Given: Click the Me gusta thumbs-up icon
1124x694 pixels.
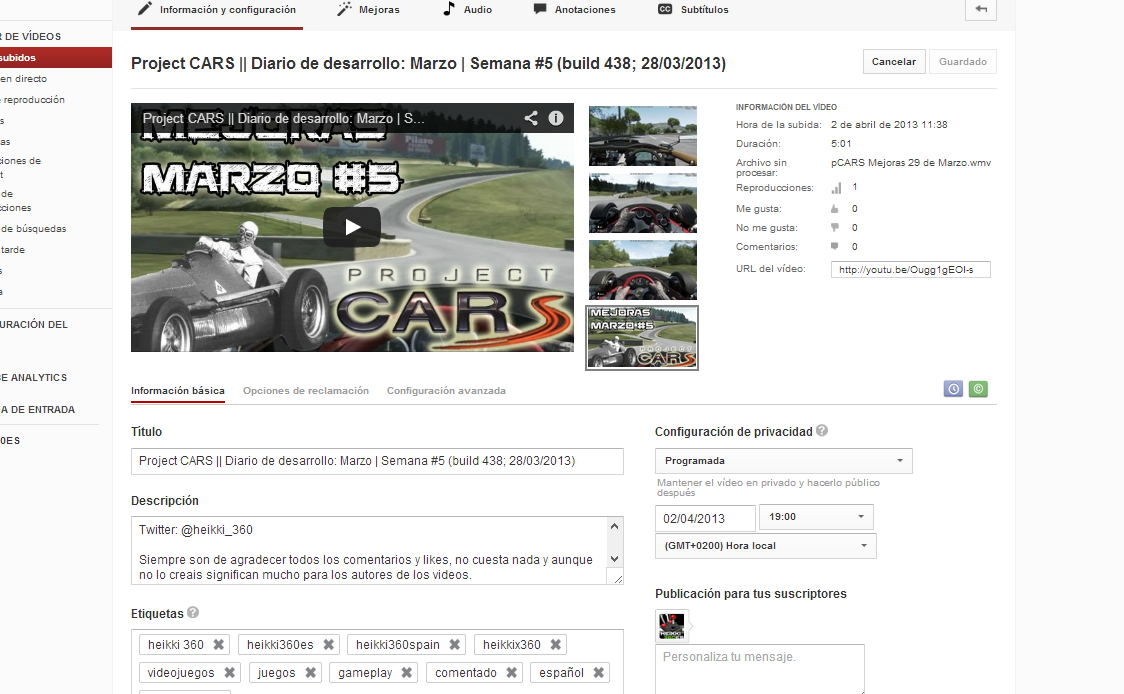Looking at the screenshot, I should point(834,209).
